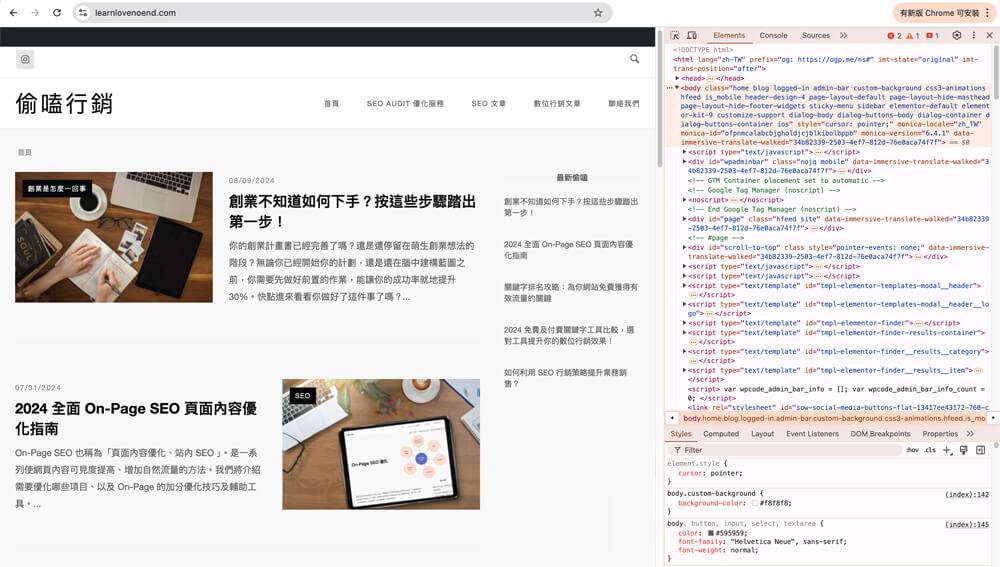Click the startup article desk thumbnail
The width and height of the screenshot is (1000, 567).
[x=114, y=237]
